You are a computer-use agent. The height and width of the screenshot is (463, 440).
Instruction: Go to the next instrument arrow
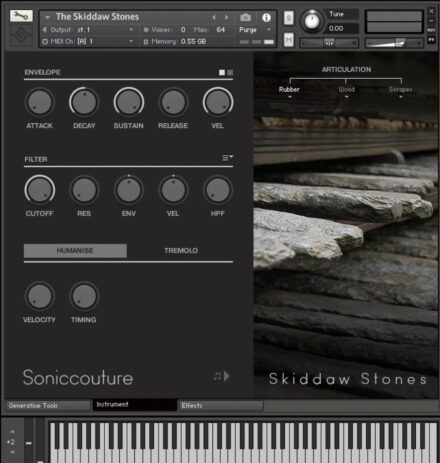click(226, 17)
